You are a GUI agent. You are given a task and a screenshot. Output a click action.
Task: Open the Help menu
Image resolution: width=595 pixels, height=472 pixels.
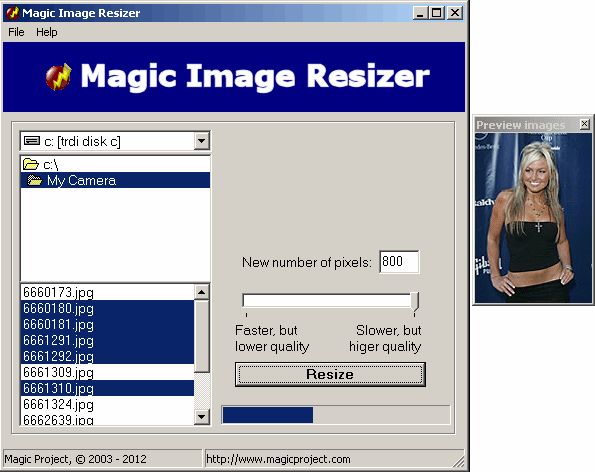[47, 32]
